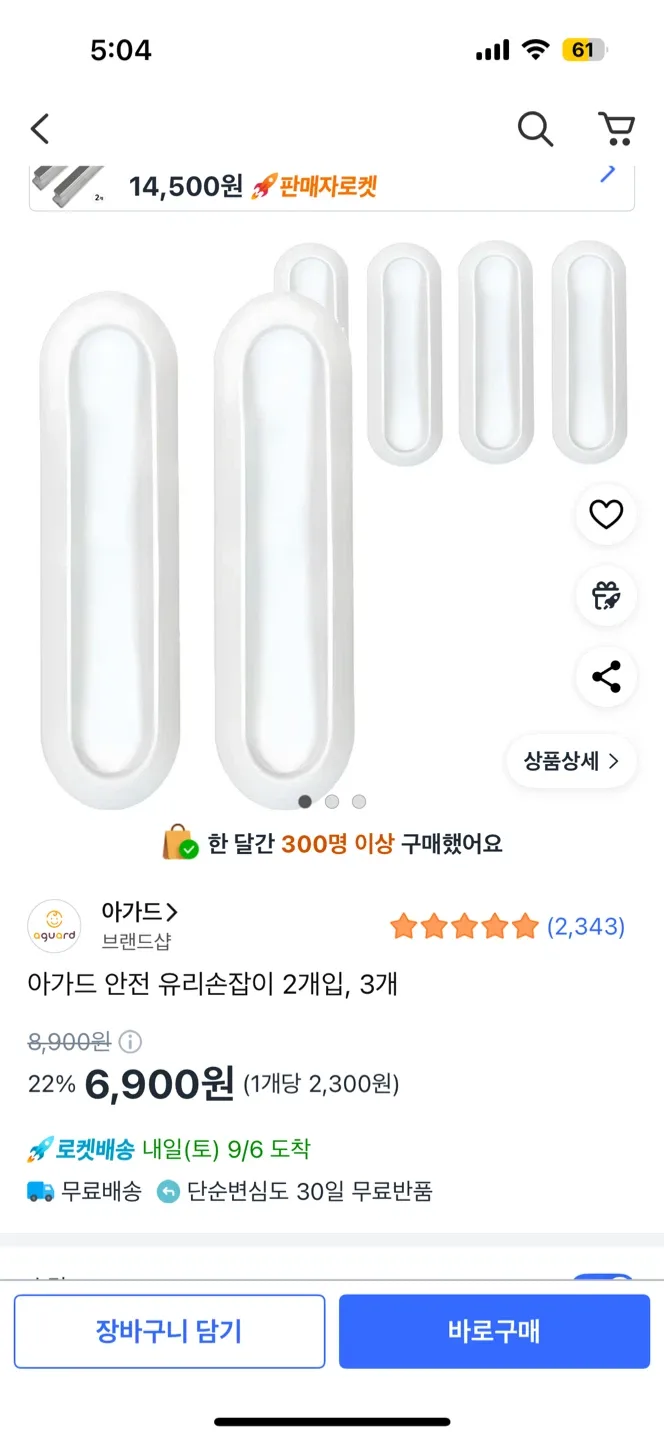Expand the 14,500원 banner chevron
The height and width of the screenshot is (1440, 664).
click(607, 175)
